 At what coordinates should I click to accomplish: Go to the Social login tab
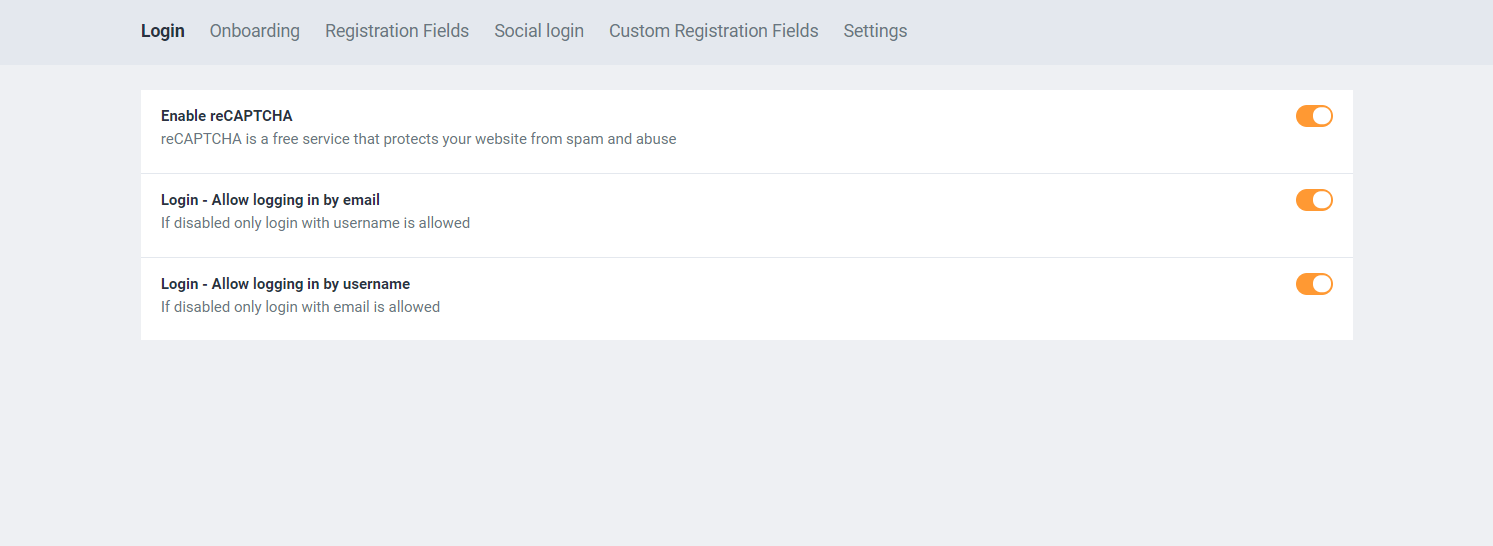pos(538,31)
